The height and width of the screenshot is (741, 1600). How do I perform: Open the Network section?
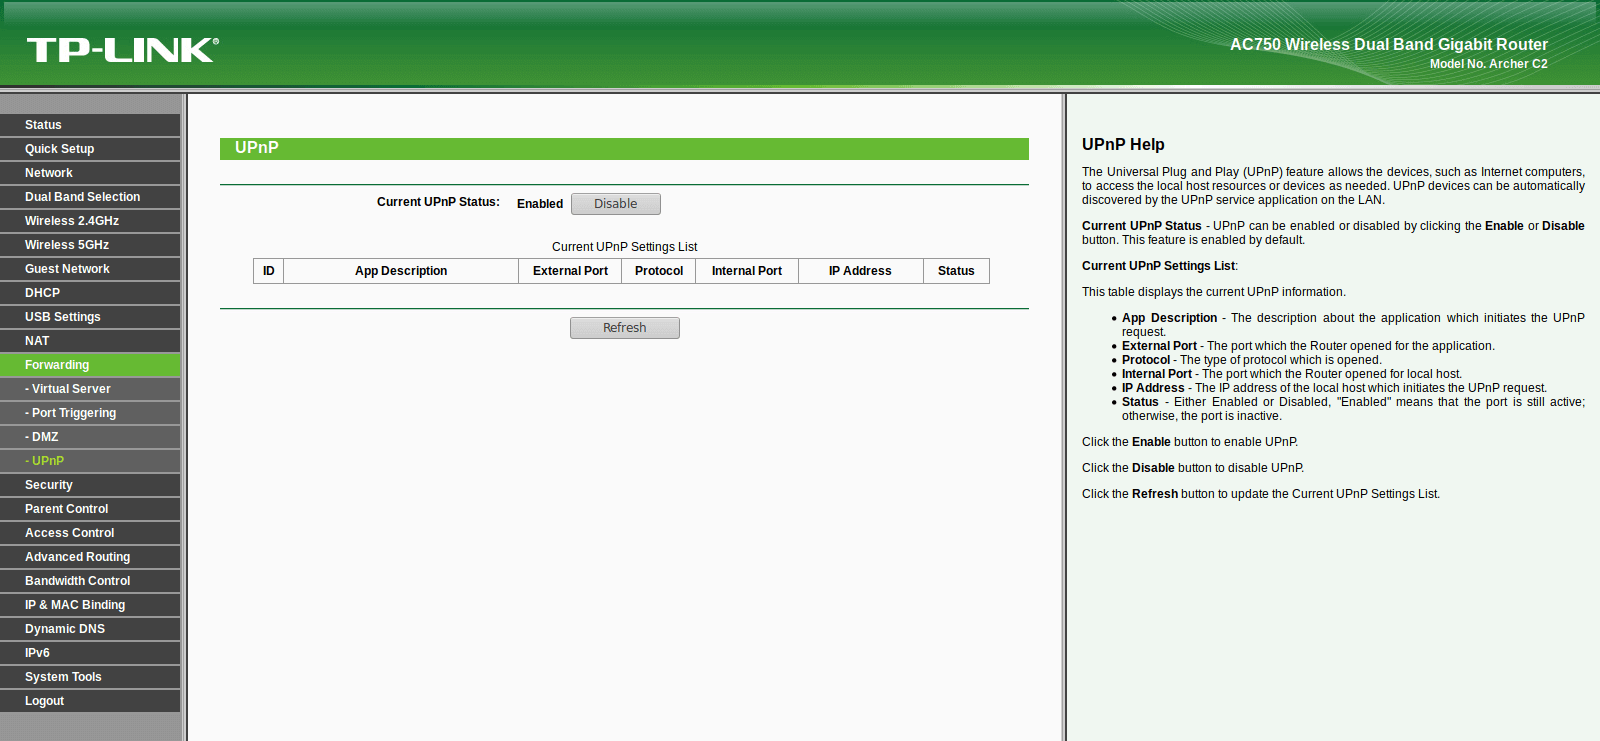click(90, 173)
